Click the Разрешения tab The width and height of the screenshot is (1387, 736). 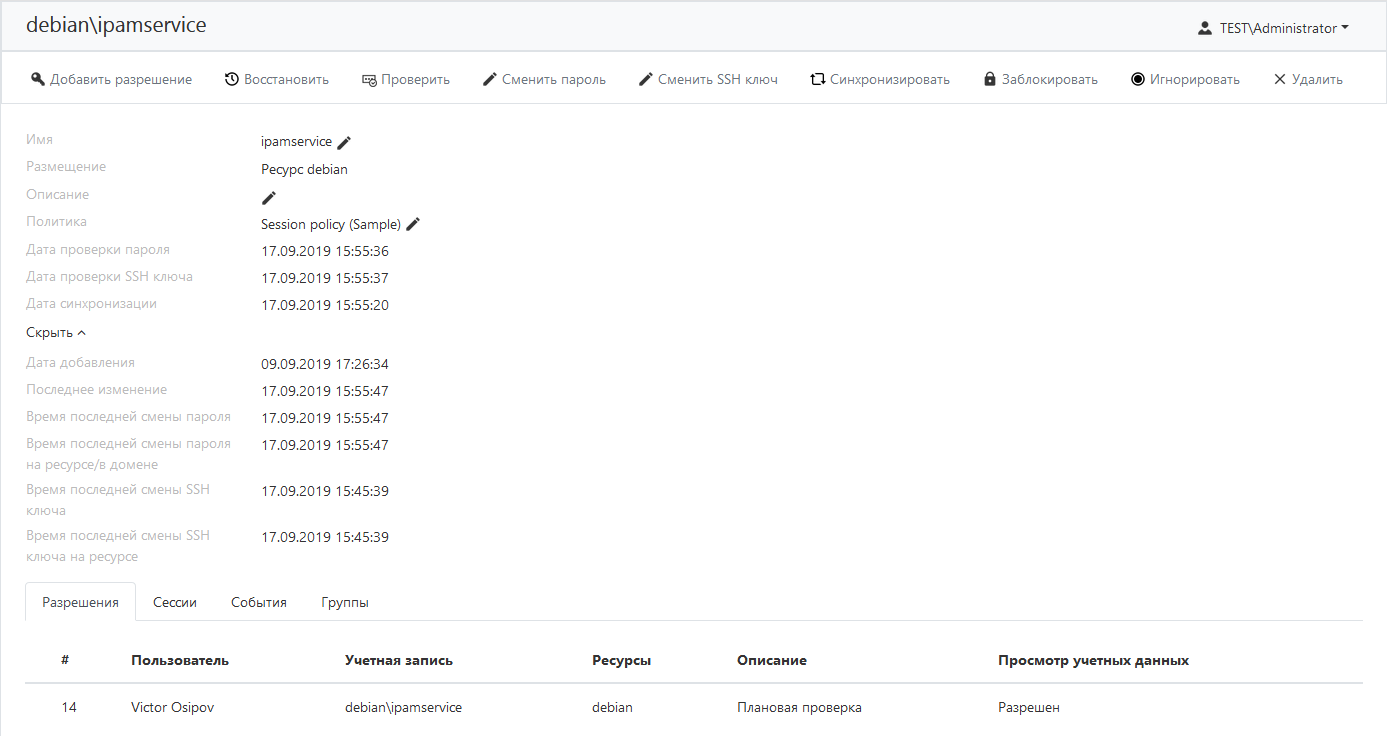(80, 602)
